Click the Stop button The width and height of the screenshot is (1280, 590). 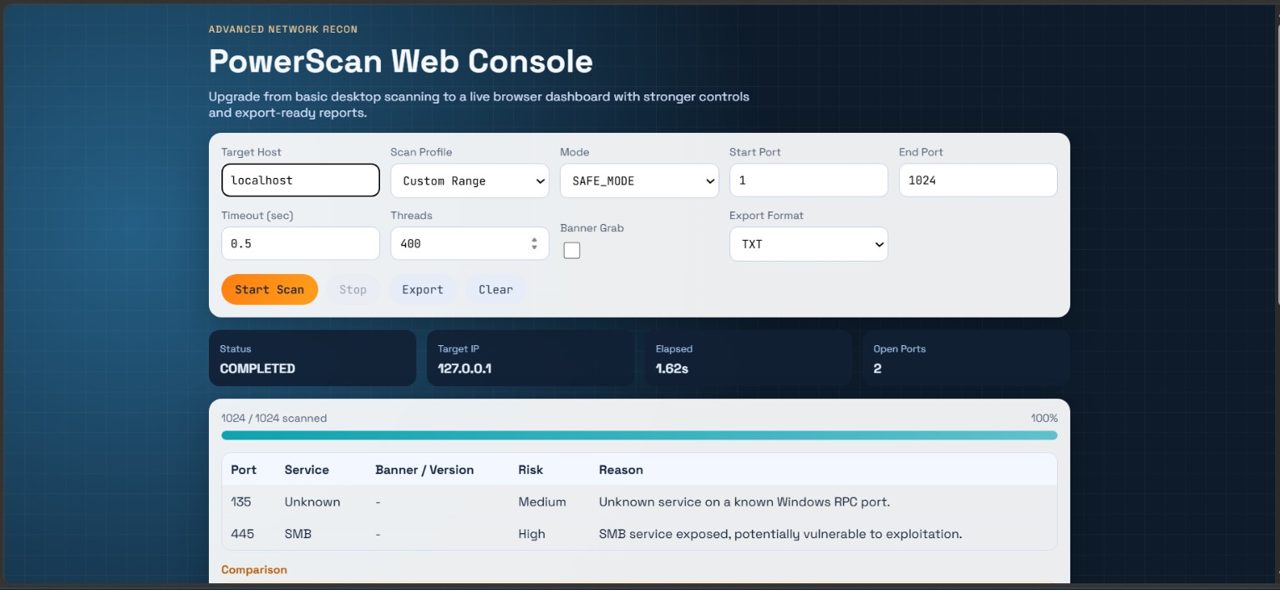[353, 289]
